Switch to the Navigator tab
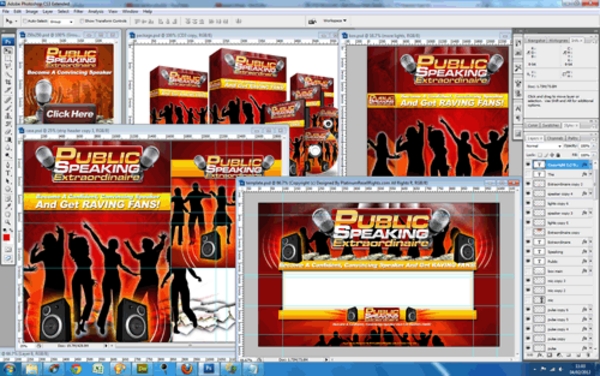 click(x=536, y=41)
